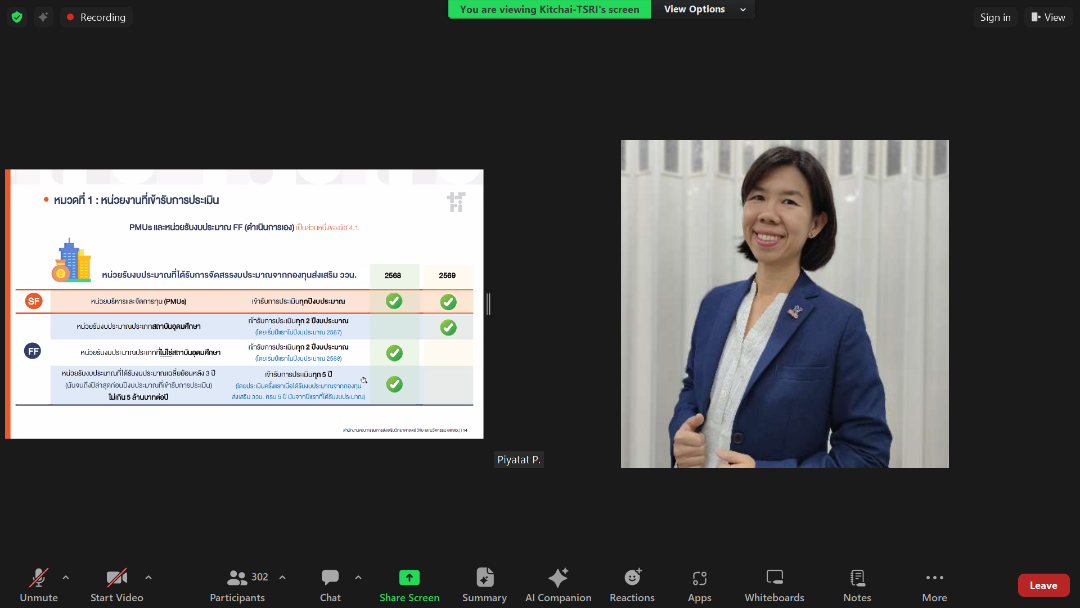Click the red Leave button
Image resolution: width=1080 pixels, height=608 pixels.
[x=1043, y=585]
